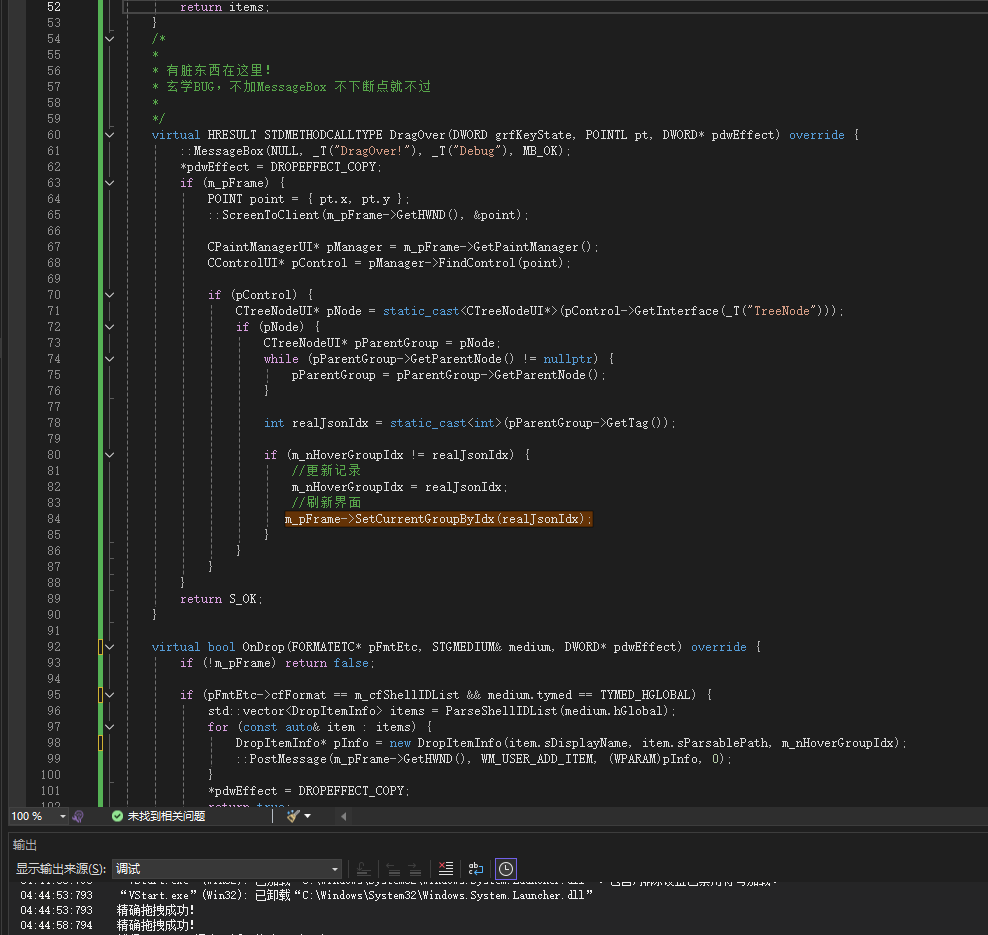
Task: Go to previous message in Output panel
Action: tap(393, 869)
